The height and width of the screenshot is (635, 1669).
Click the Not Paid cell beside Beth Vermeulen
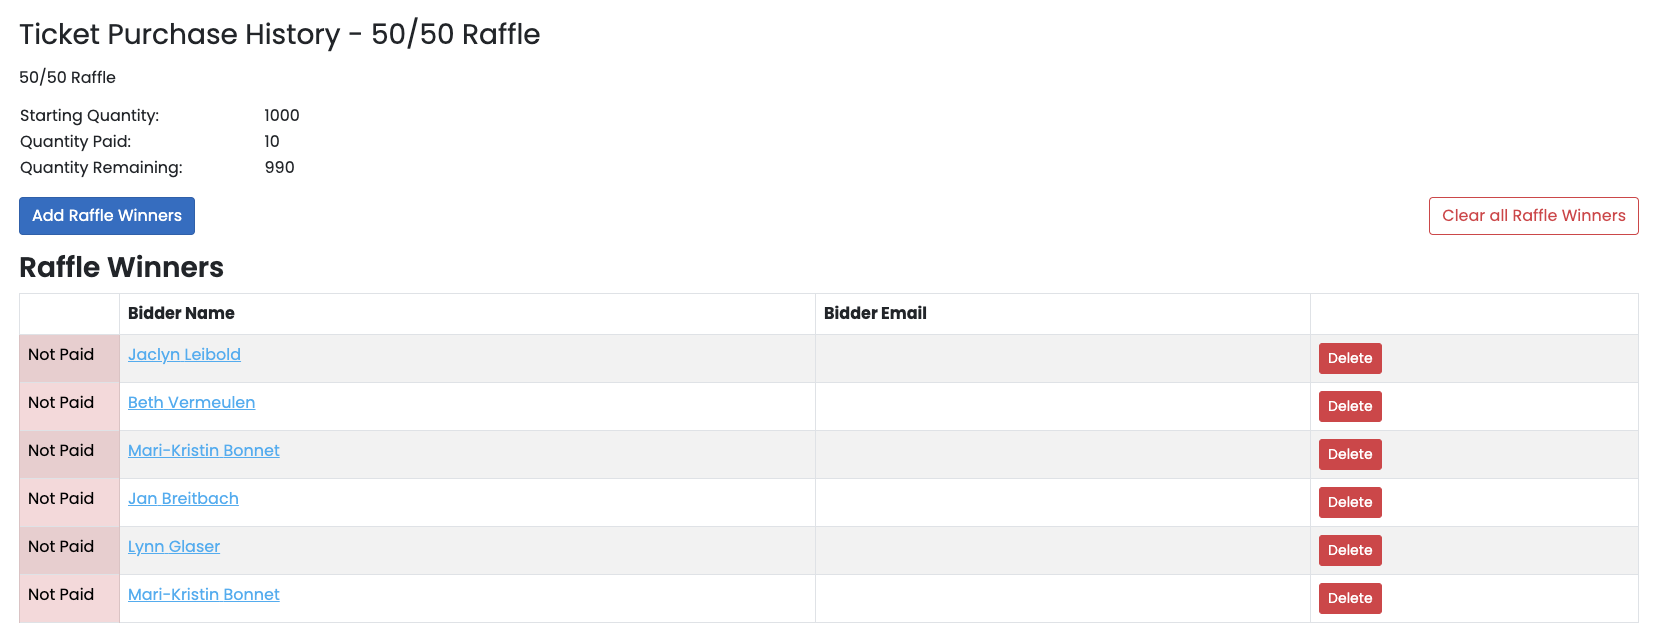[61, 403]
